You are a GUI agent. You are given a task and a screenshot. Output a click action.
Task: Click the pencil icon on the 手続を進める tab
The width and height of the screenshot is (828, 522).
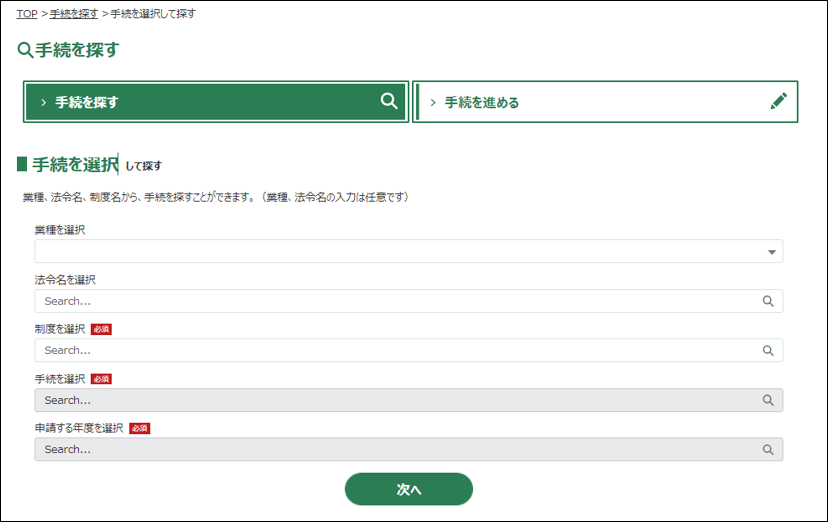[779, 101]
